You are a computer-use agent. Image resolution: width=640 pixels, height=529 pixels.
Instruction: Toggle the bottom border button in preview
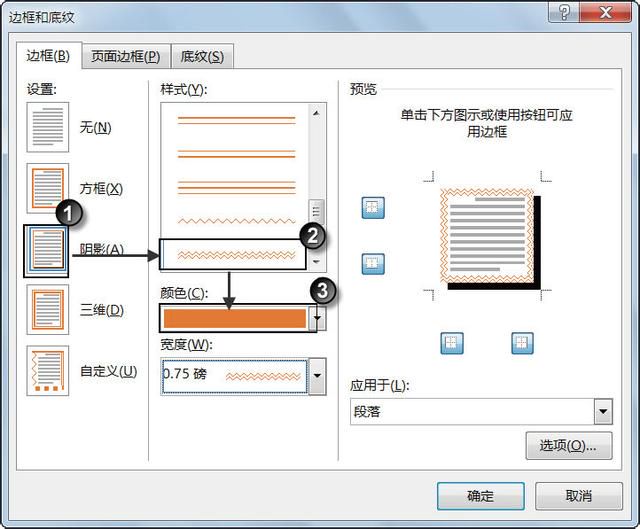click(x=373, y=263)
